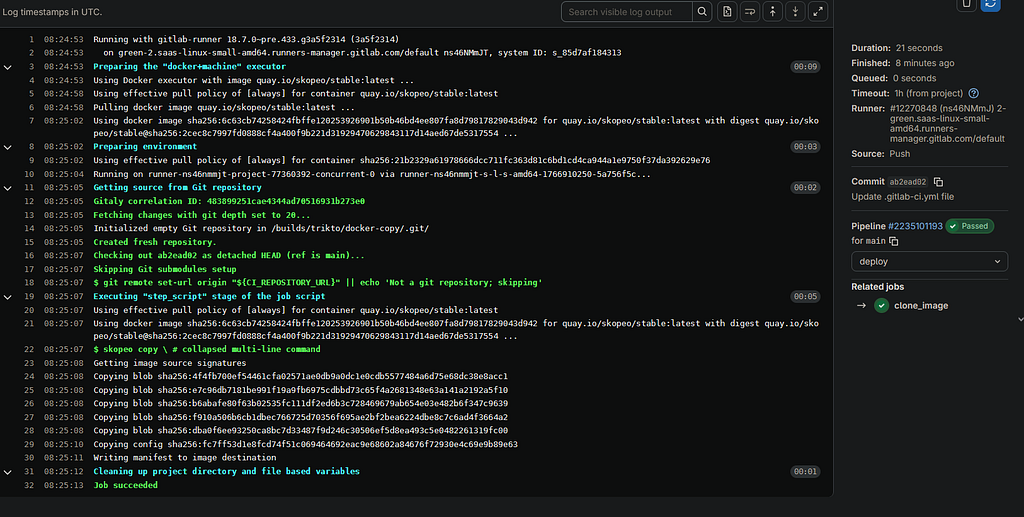Retry the job using the blue button
Screen dimensions: 1024x517
click(x=991, y=4)
